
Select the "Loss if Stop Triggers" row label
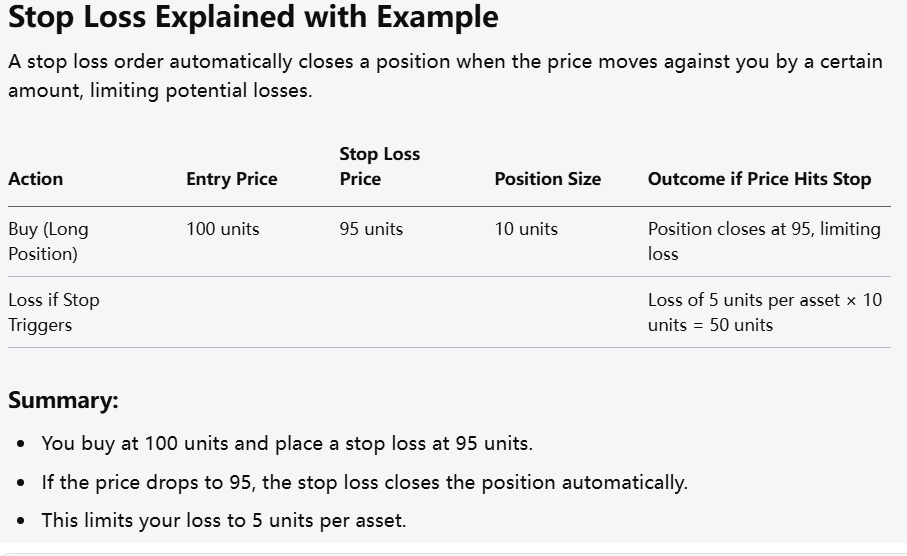[54, 312]
